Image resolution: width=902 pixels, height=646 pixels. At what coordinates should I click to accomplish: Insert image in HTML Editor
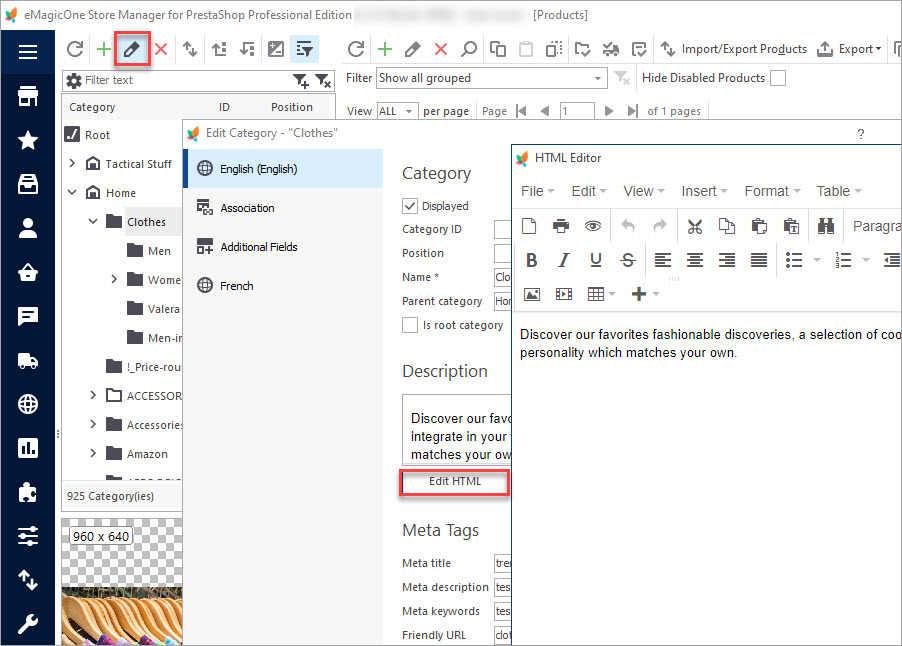(532, 295)
